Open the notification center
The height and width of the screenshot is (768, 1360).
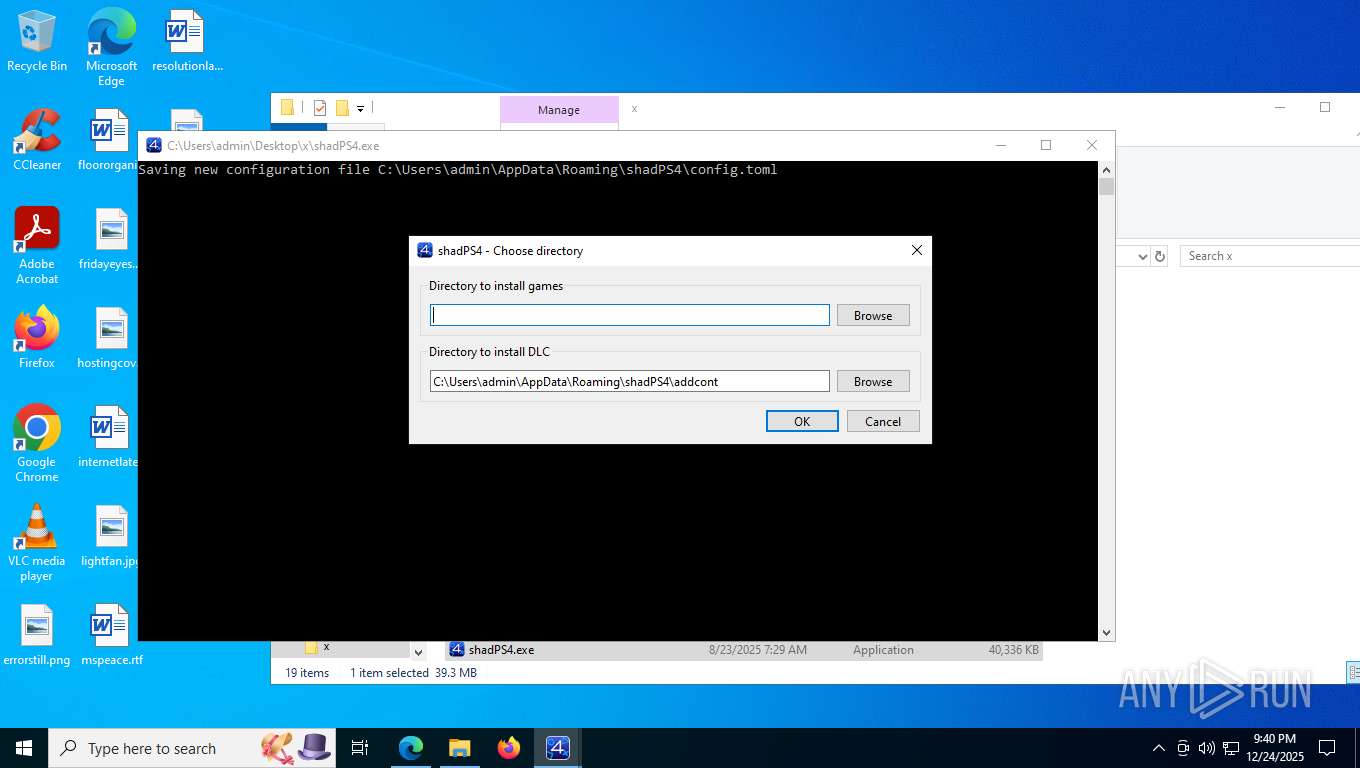[x=1327, y=748]
